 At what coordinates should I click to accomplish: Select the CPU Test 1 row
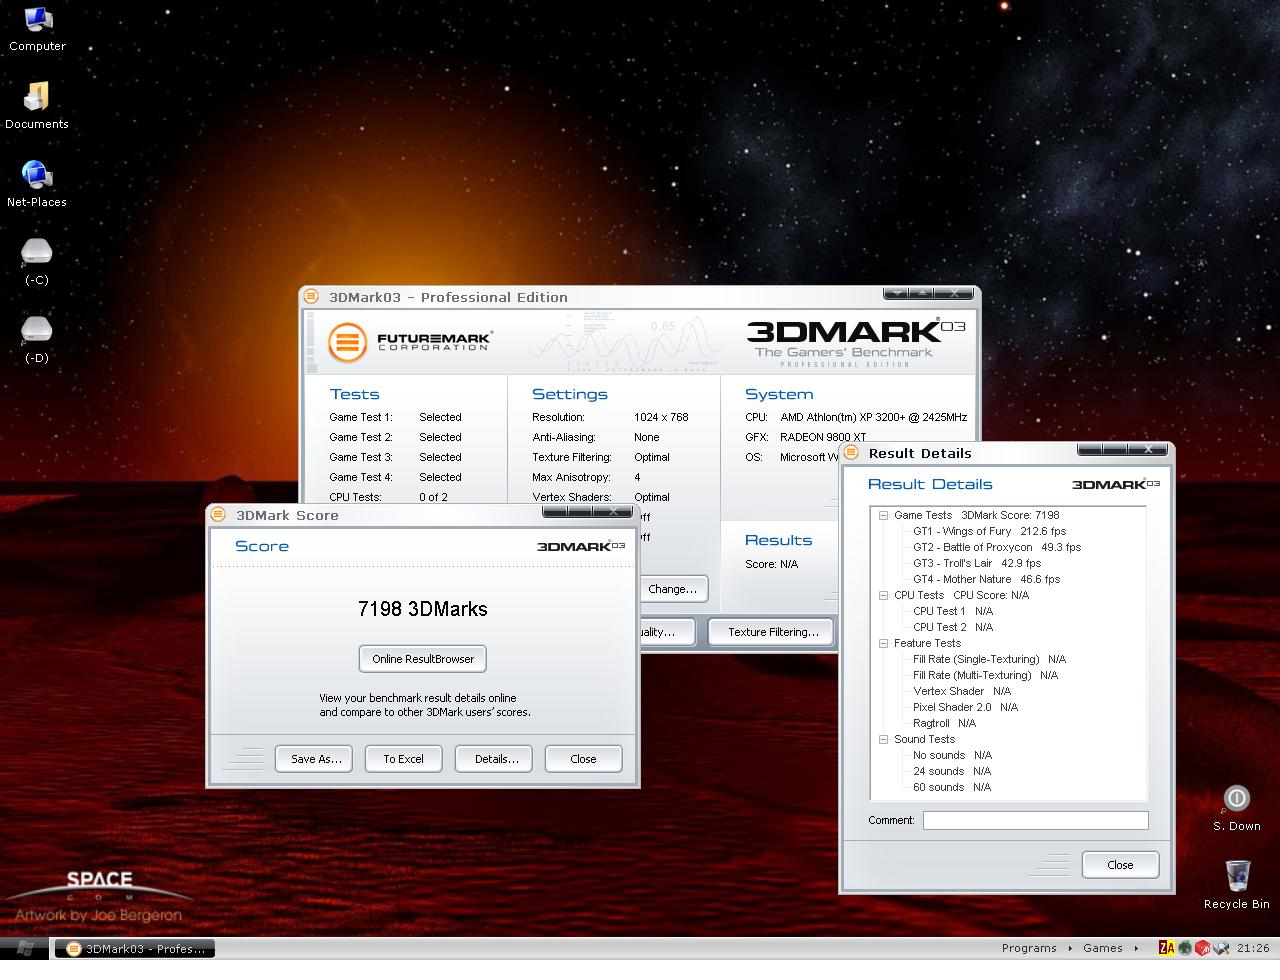pyautogui.click(x=953, y=612)
